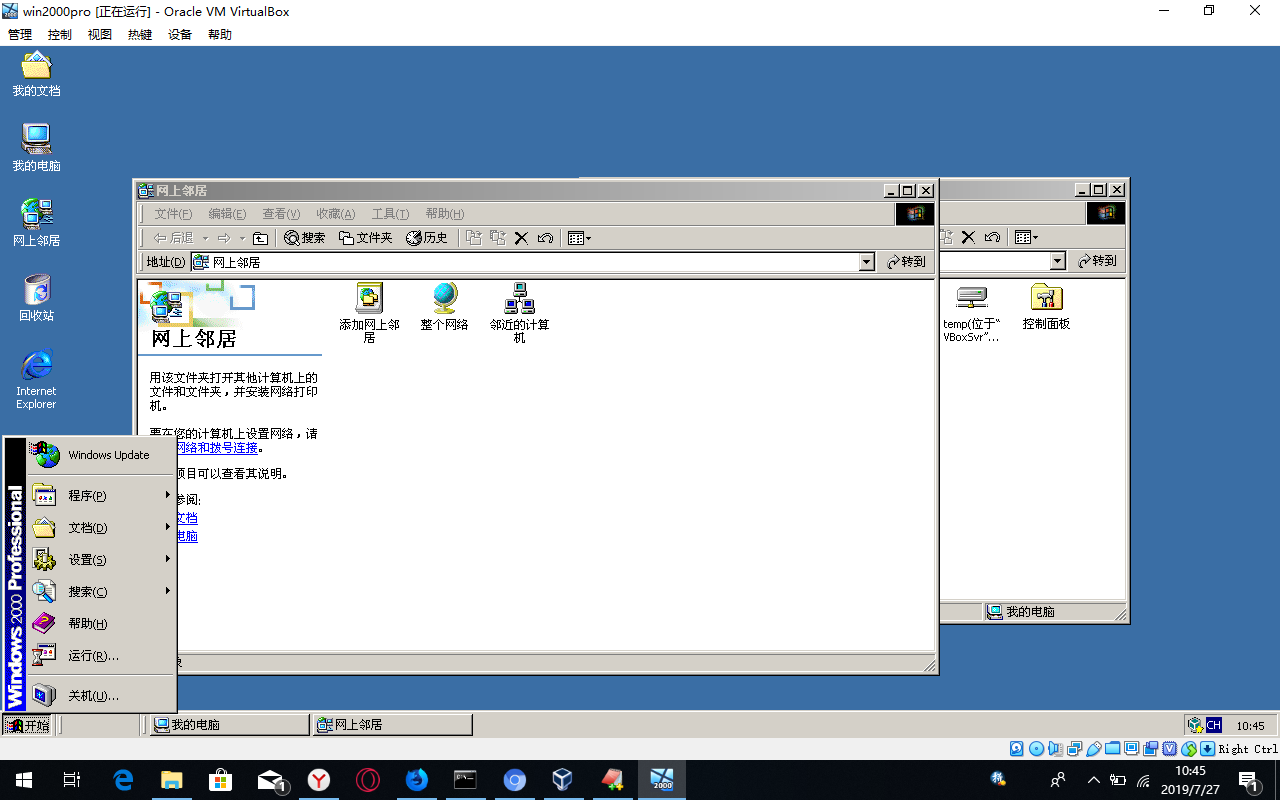Open the 查看(V) menu

click(x=281, y=214)
